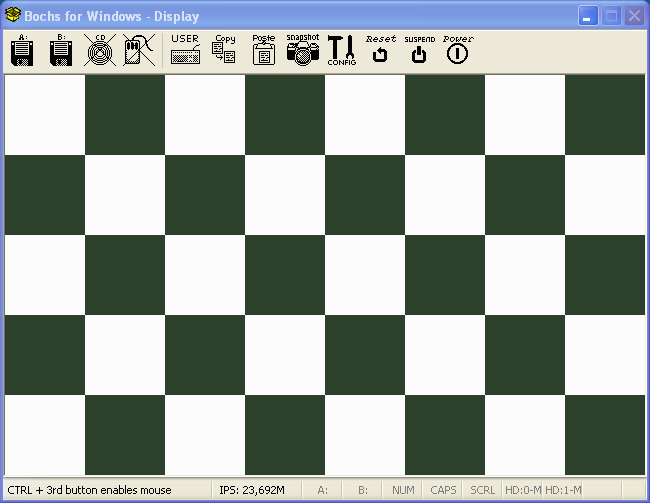Viewport: 650px width, 503px height.
Task: Toggle the CD-ROM drive icon
Action: pyautogui.click(x=98, y=50)
